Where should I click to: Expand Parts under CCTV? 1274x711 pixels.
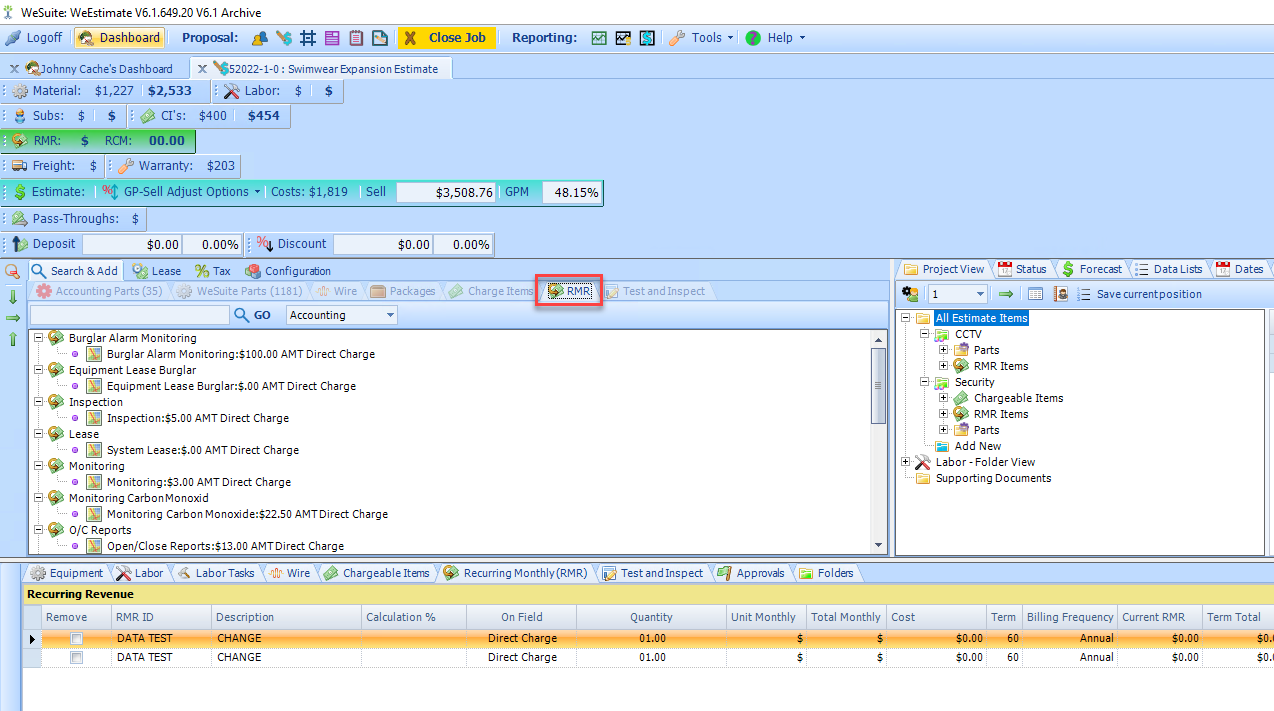pos(943,350)
